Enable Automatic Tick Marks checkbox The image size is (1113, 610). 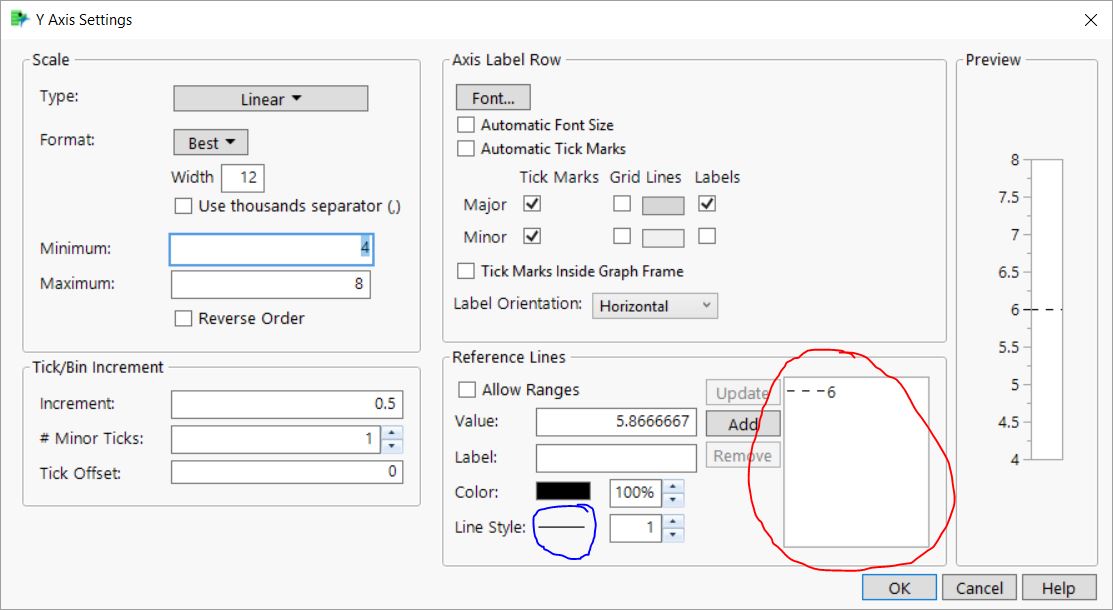click(x=466, y=149)
